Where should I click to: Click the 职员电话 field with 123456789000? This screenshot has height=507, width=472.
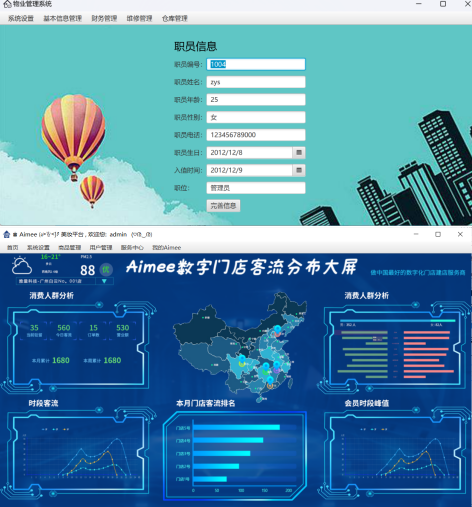click(256, 135)
